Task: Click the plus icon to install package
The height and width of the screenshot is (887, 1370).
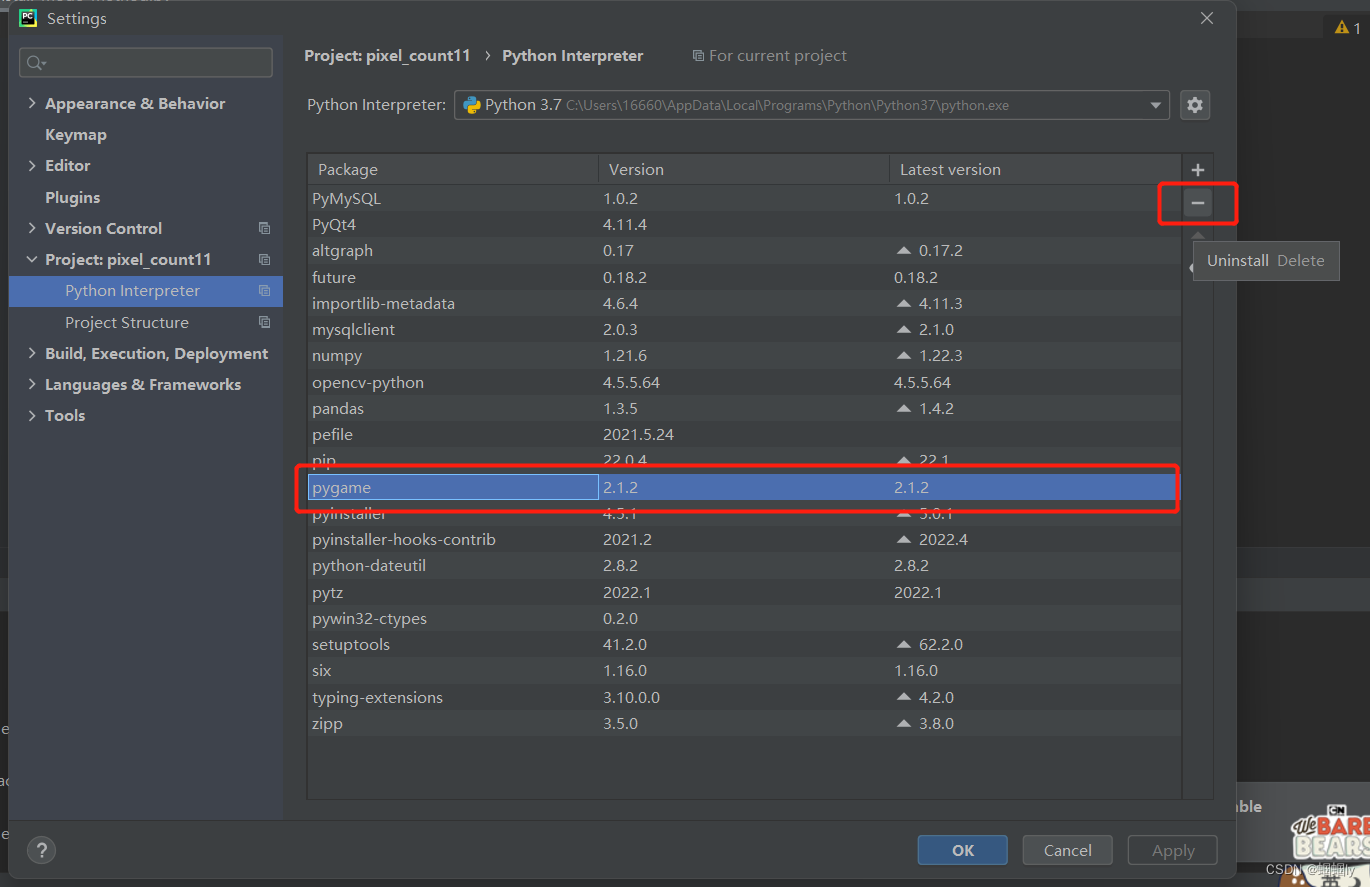Action: click(x=1197, y=170)
